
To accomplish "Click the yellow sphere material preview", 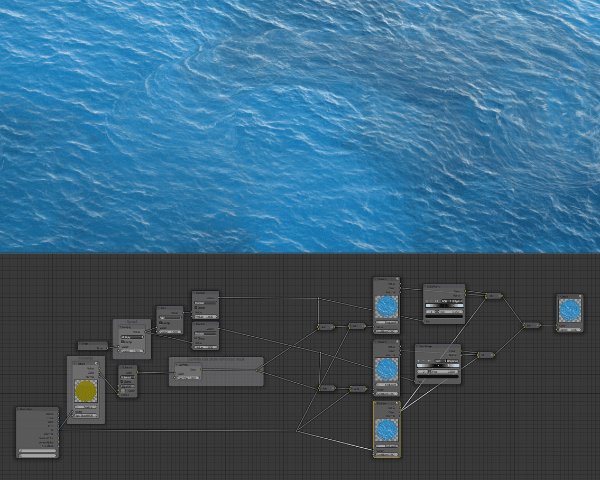I will tap(86, 391).
